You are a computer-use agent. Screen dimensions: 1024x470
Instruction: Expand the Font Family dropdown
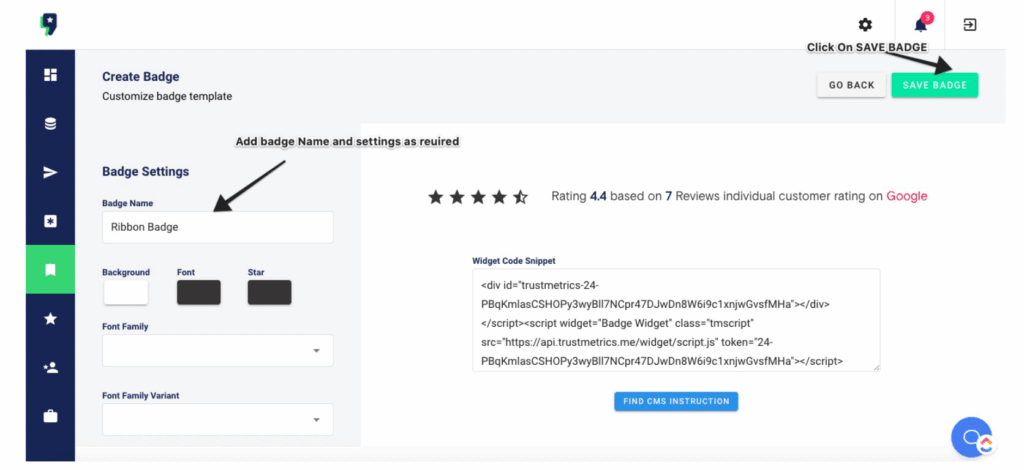(217, 351)
